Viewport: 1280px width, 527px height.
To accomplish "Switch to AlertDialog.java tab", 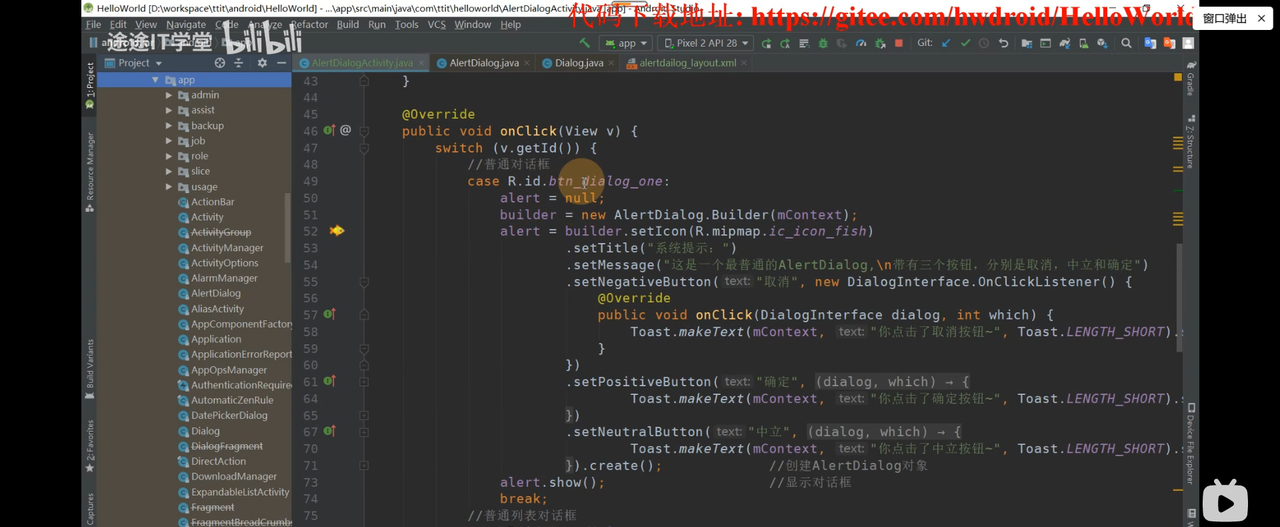I will pyautogui.click(x=484, y=62).
